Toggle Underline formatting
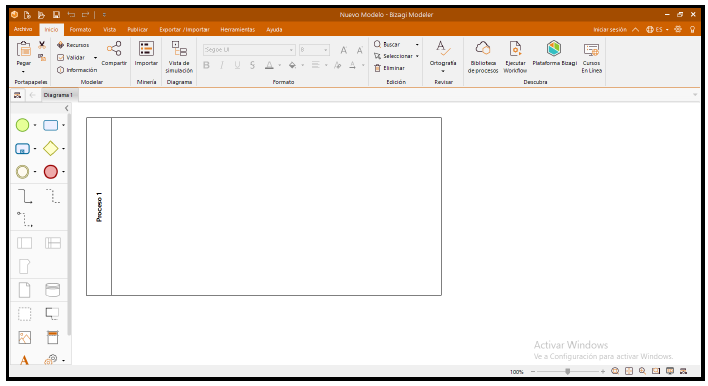The image size is (708, 386). (x=237, y=65)
